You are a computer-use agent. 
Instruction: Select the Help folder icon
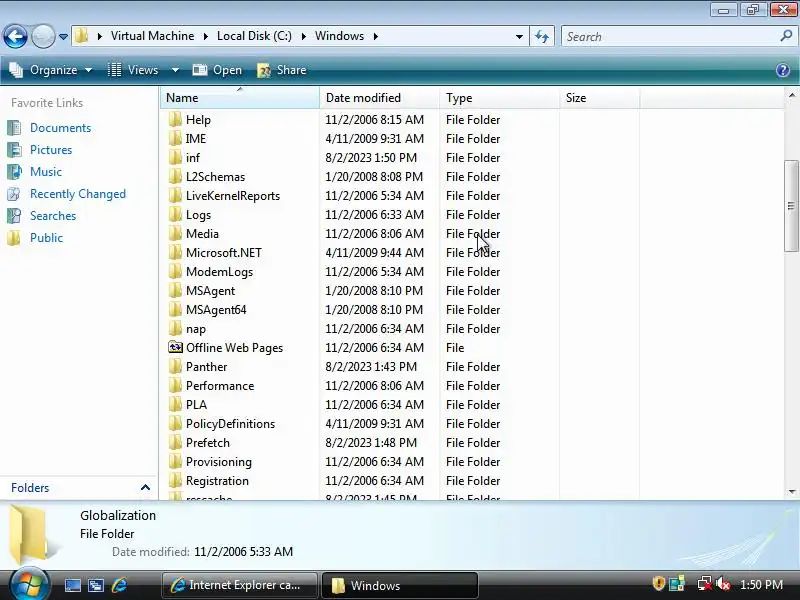click(x=175, y=119)
